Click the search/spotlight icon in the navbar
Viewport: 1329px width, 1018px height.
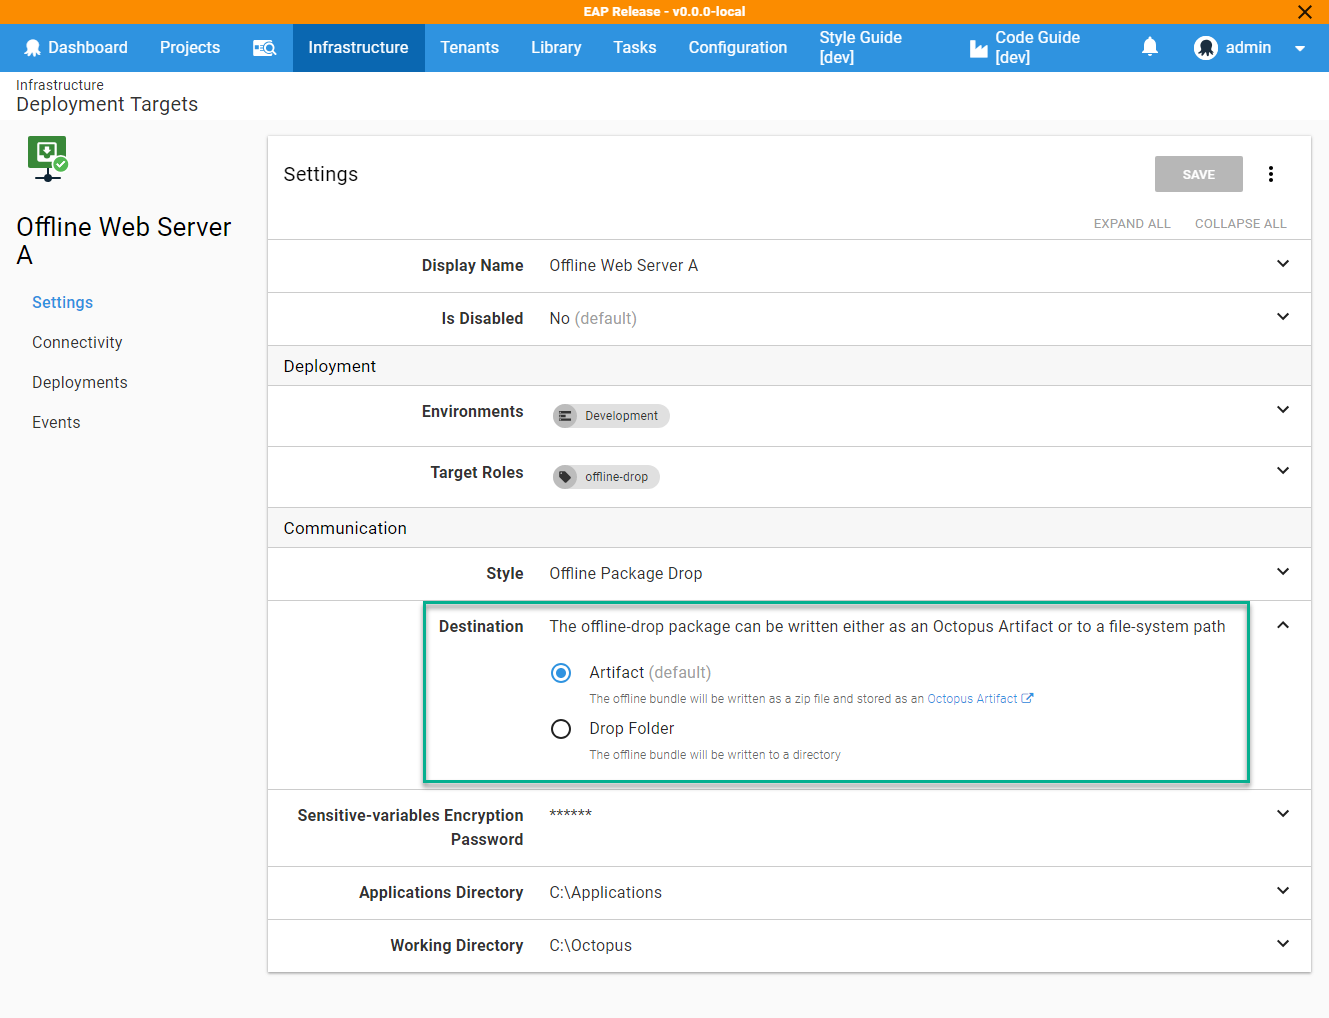tap(264, 48)
